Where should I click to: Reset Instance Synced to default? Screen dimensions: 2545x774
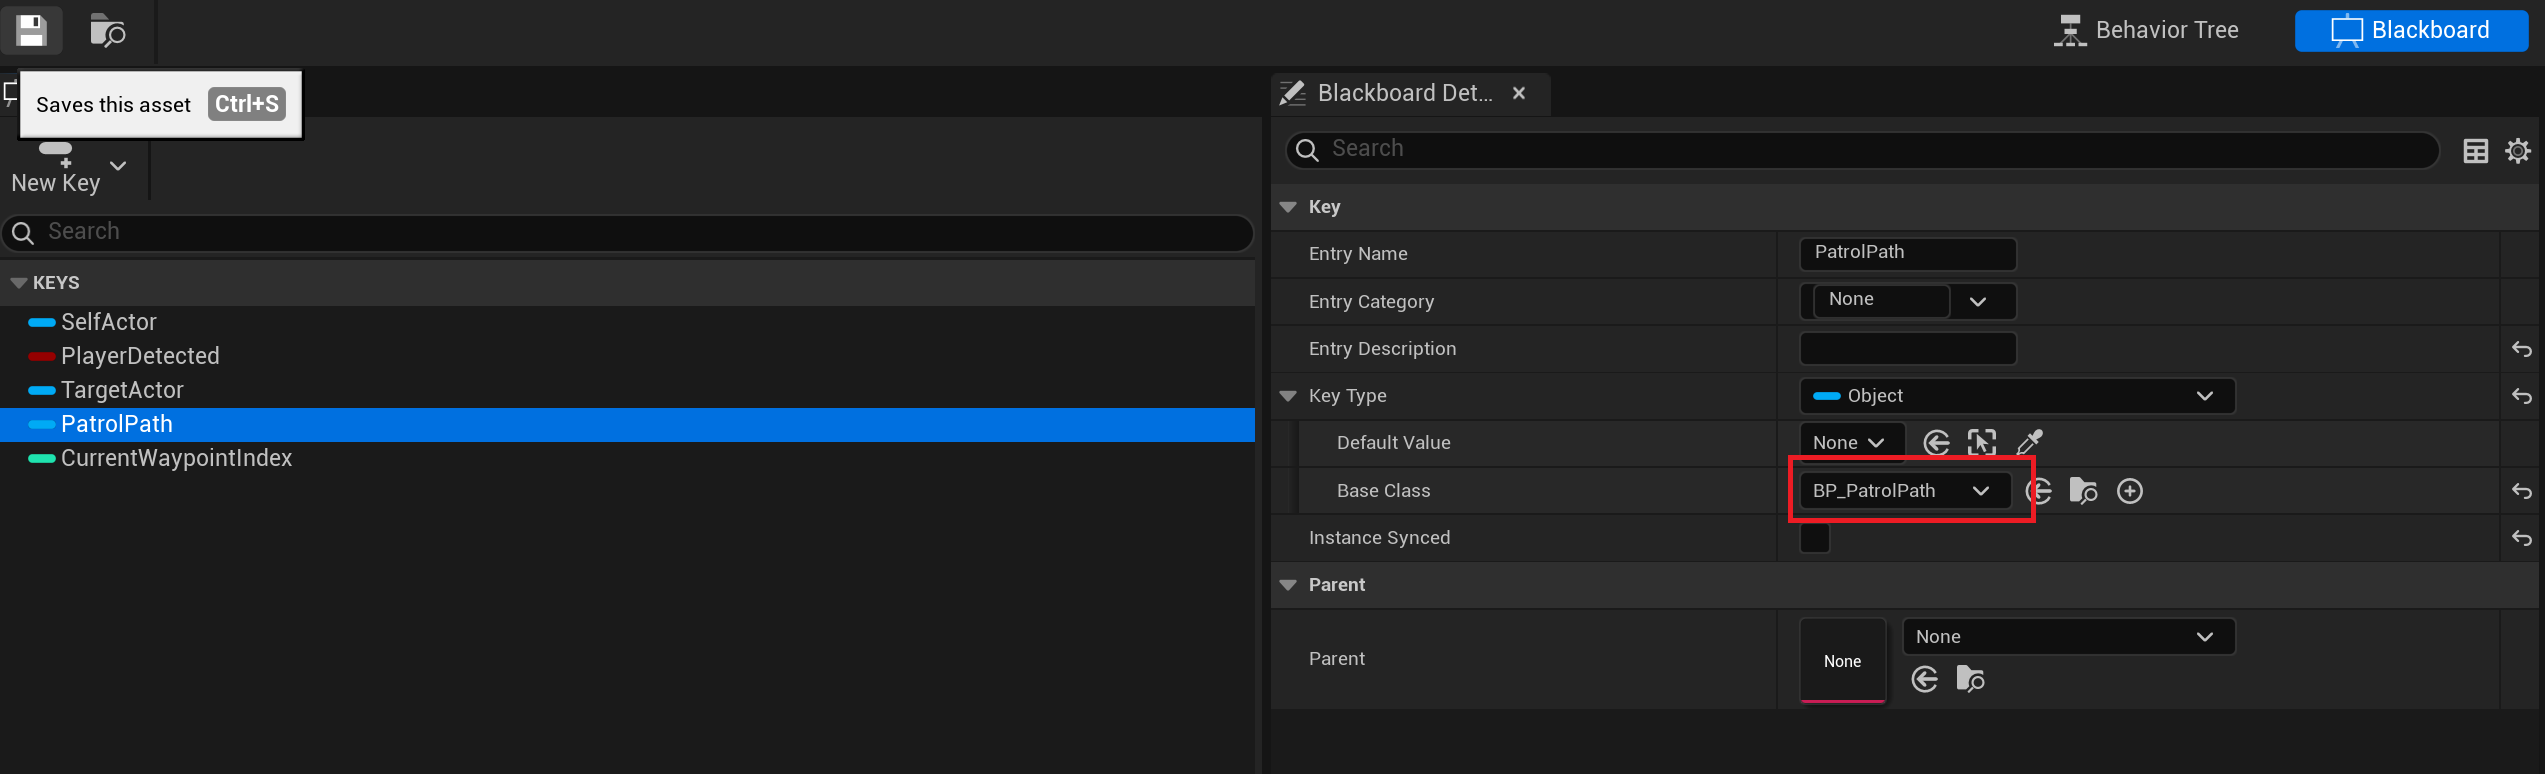(x=2522, y=538)
